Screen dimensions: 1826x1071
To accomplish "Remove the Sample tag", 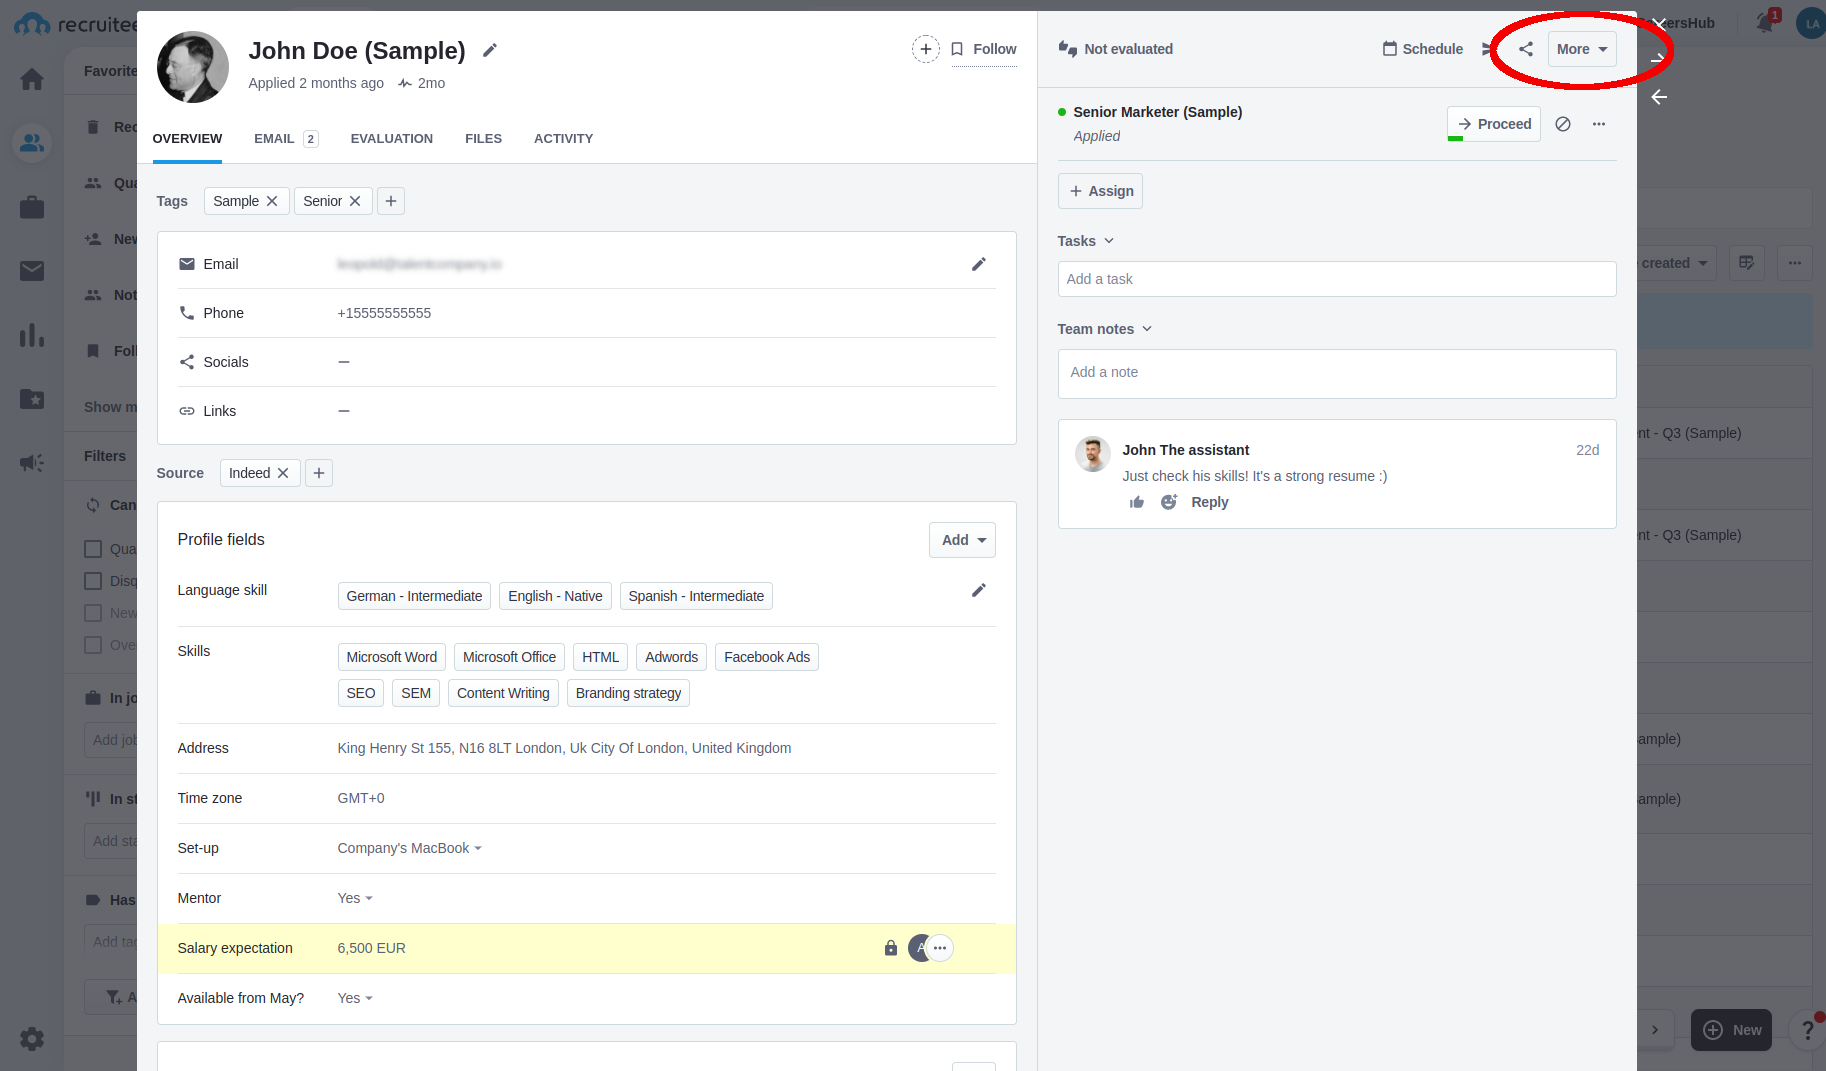I will 272,201.
